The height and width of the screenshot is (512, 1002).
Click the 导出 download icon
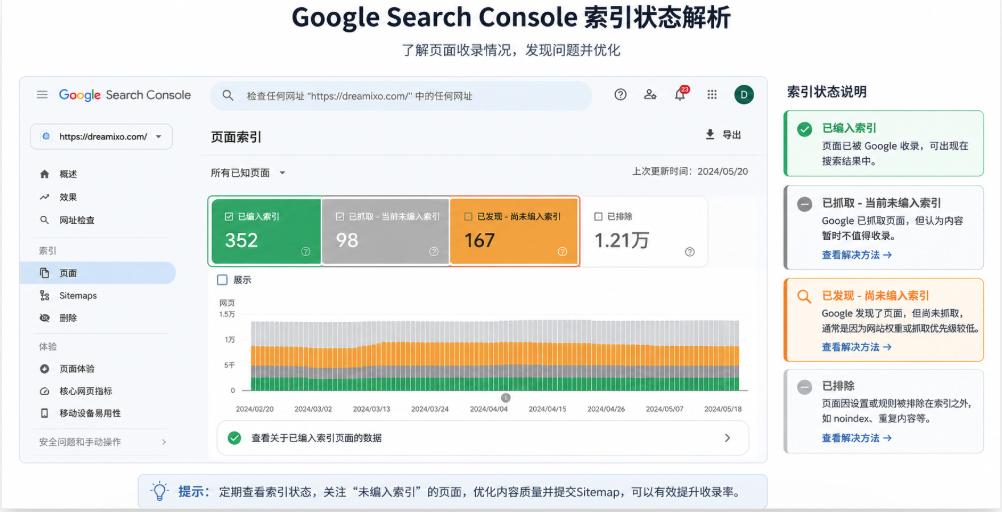click(x=710, y=134)
